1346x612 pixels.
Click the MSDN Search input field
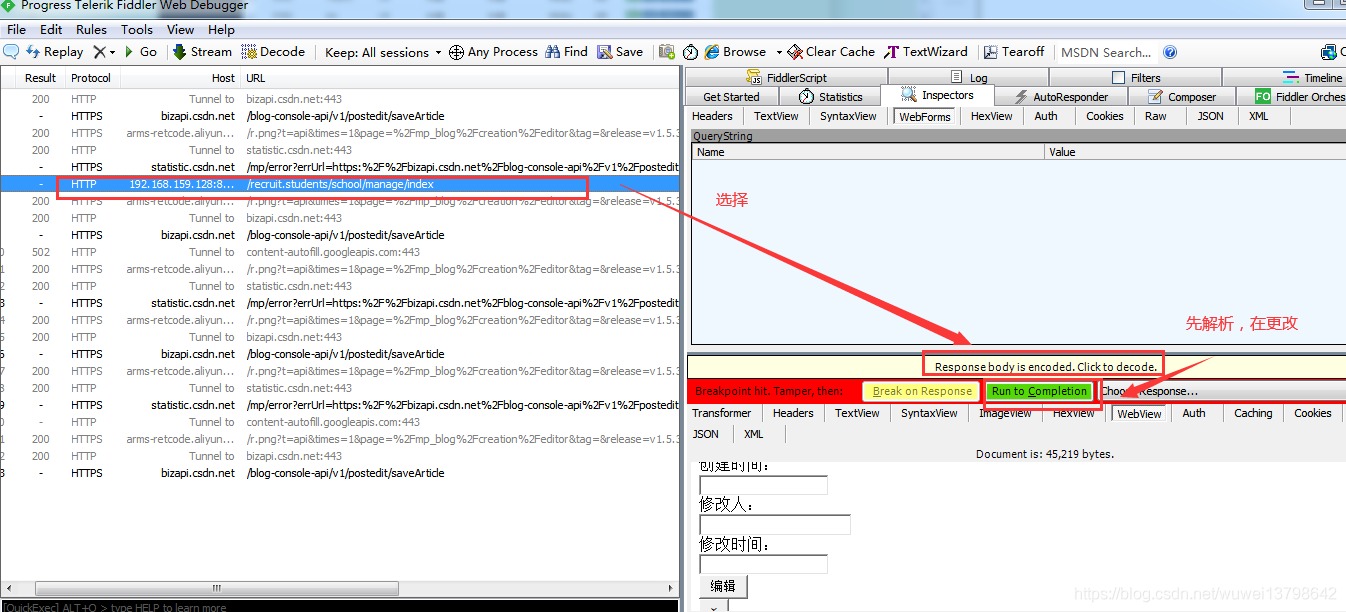click(1105, 52)
